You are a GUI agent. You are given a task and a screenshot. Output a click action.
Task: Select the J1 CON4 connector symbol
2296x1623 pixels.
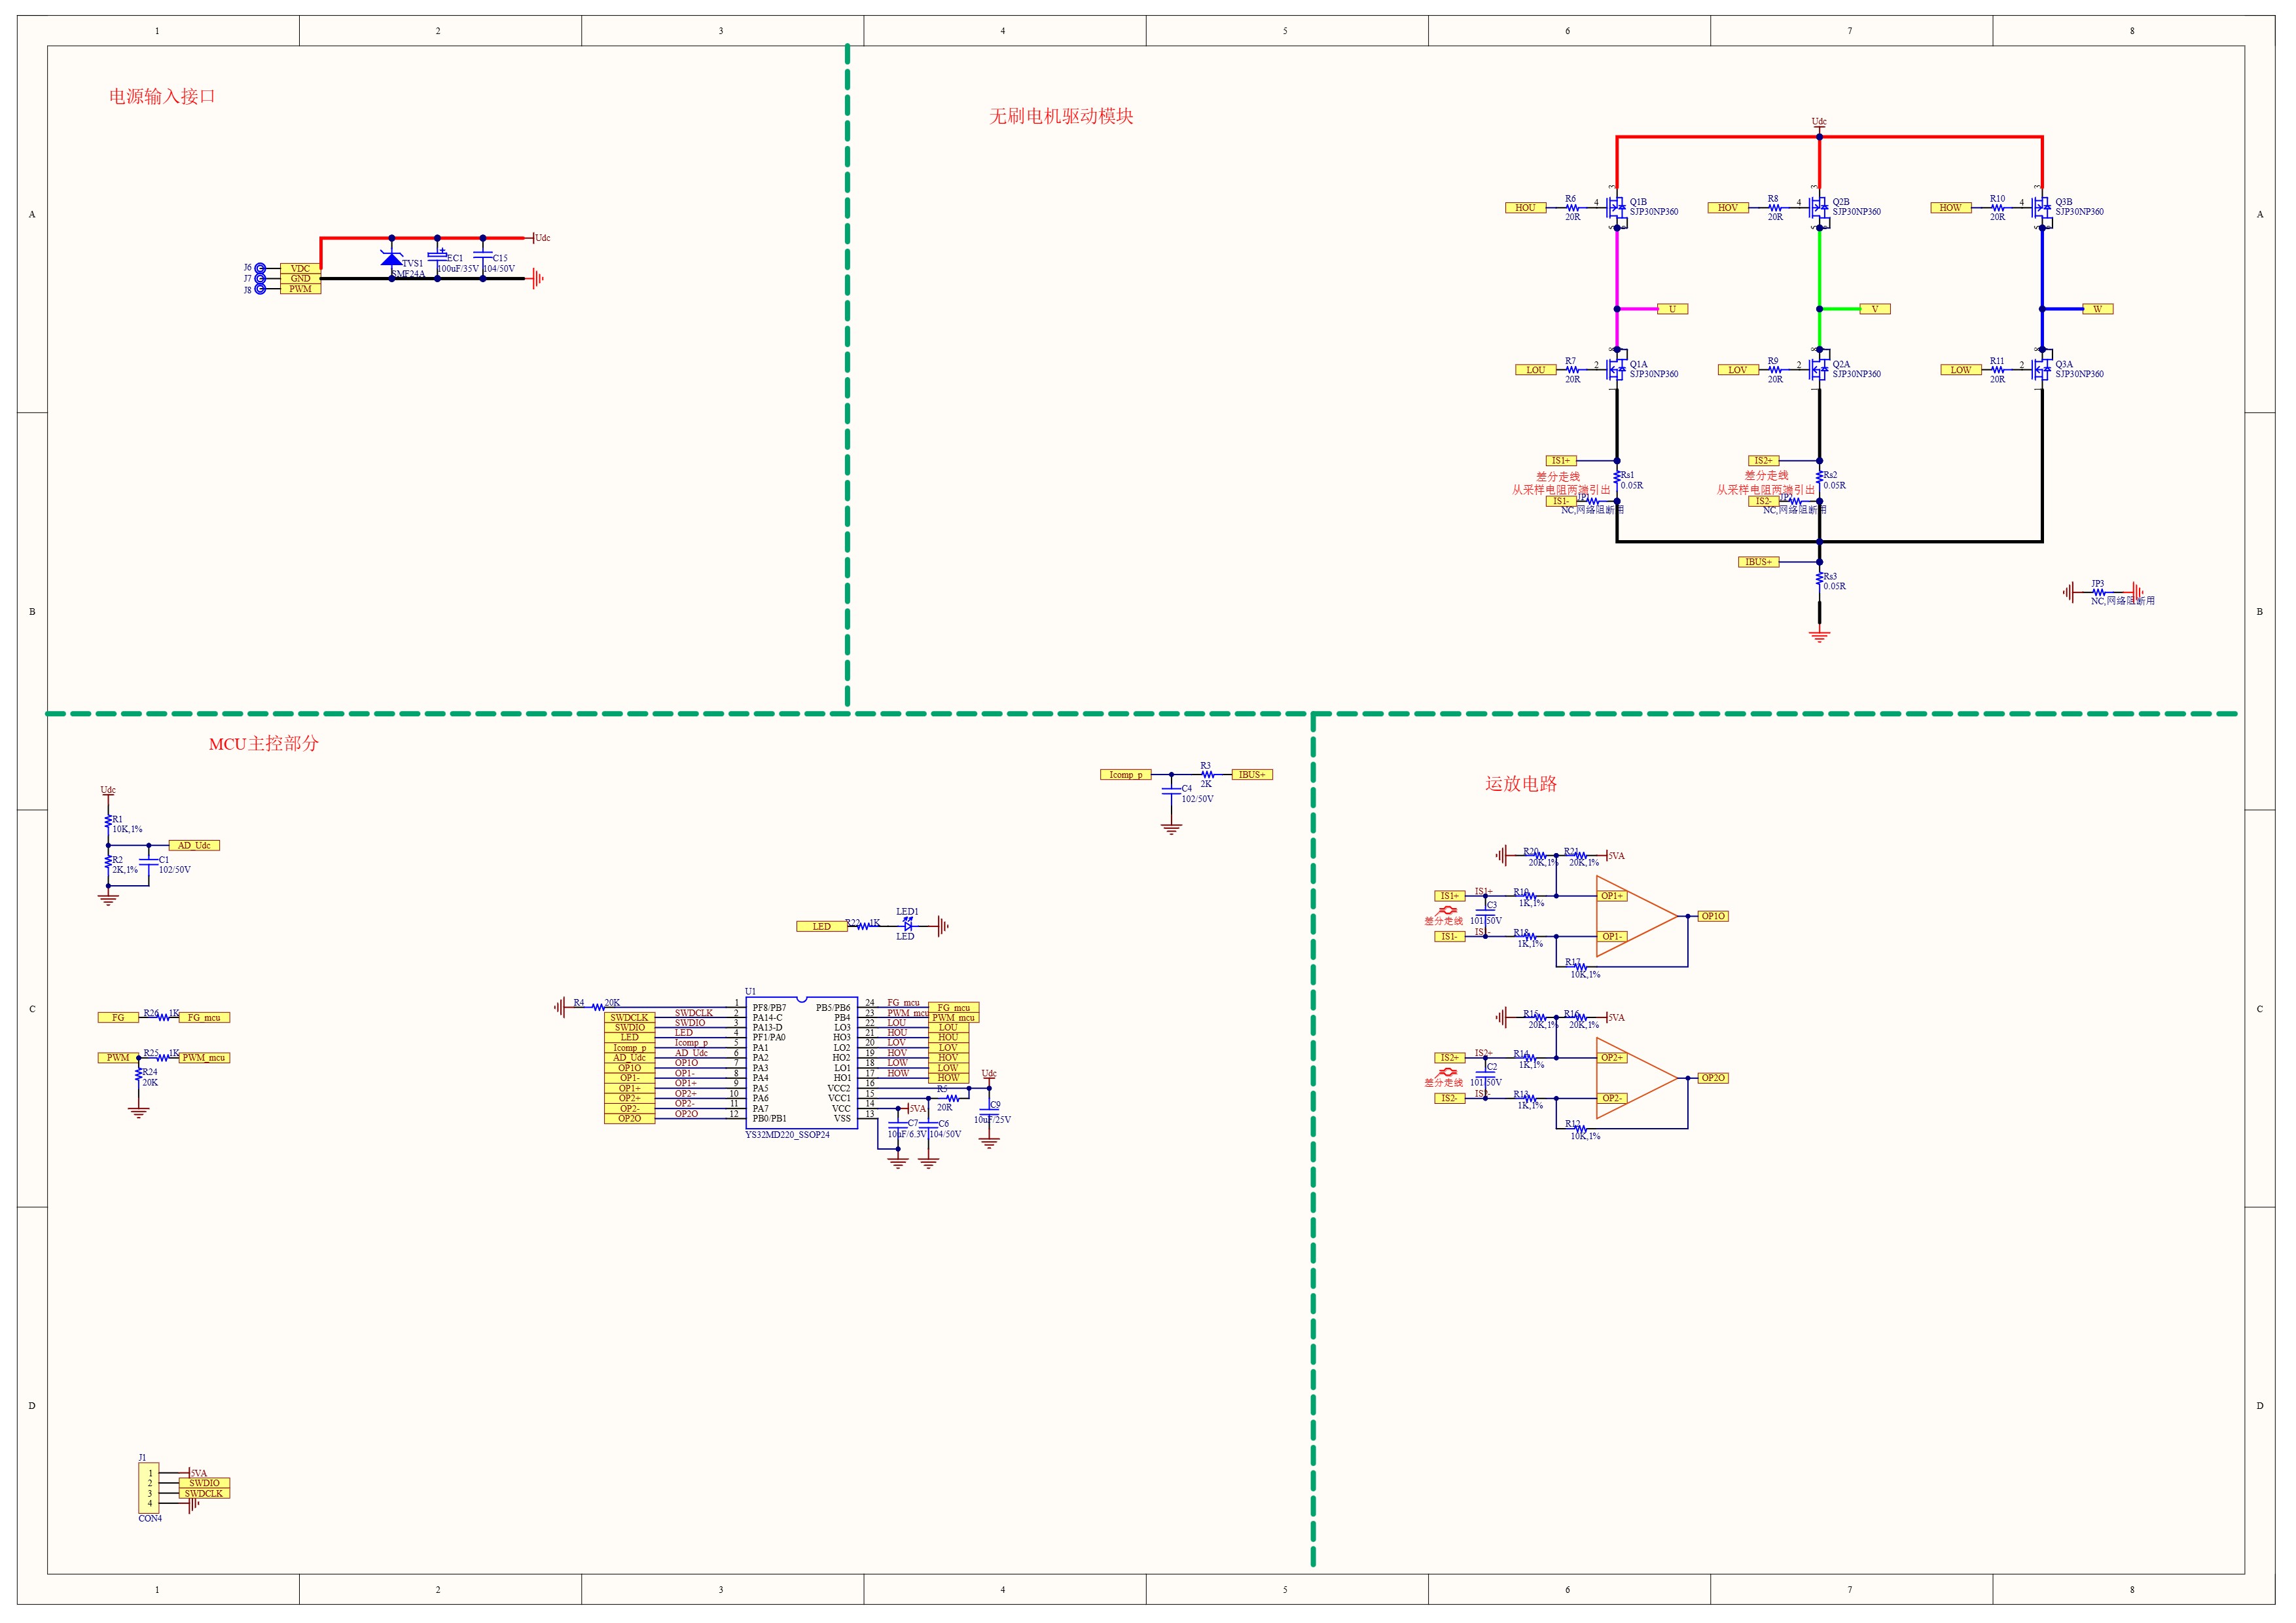tap(148, 1488)
